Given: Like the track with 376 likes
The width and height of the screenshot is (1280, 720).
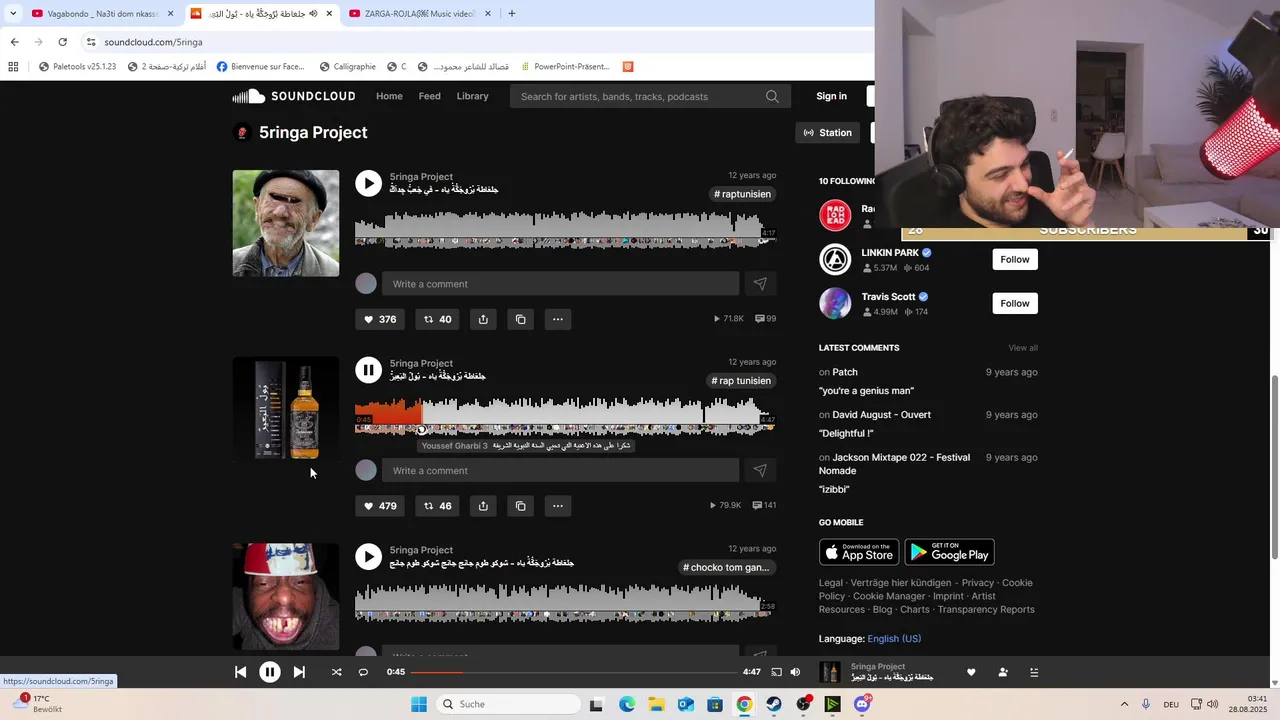Looking at the screenshot, I should pos(380,319).
